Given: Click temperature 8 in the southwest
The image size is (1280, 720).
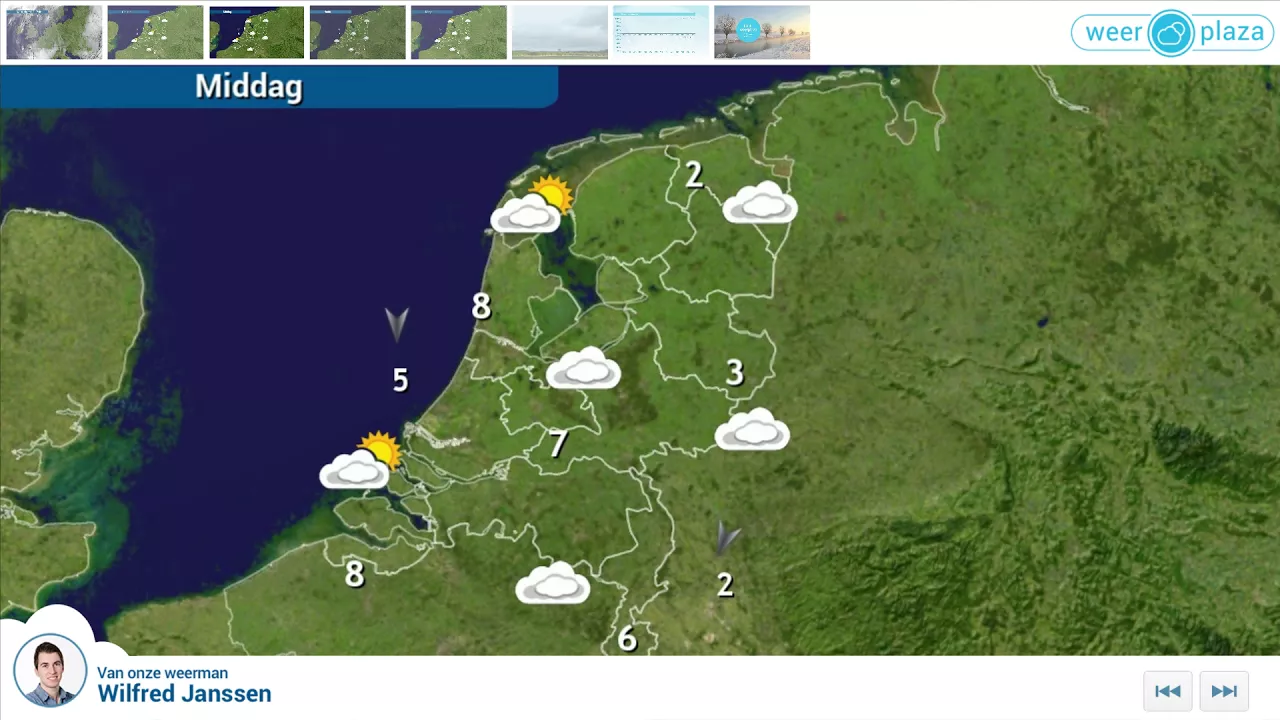Looking at the screenshot, I should click(354, 574).
